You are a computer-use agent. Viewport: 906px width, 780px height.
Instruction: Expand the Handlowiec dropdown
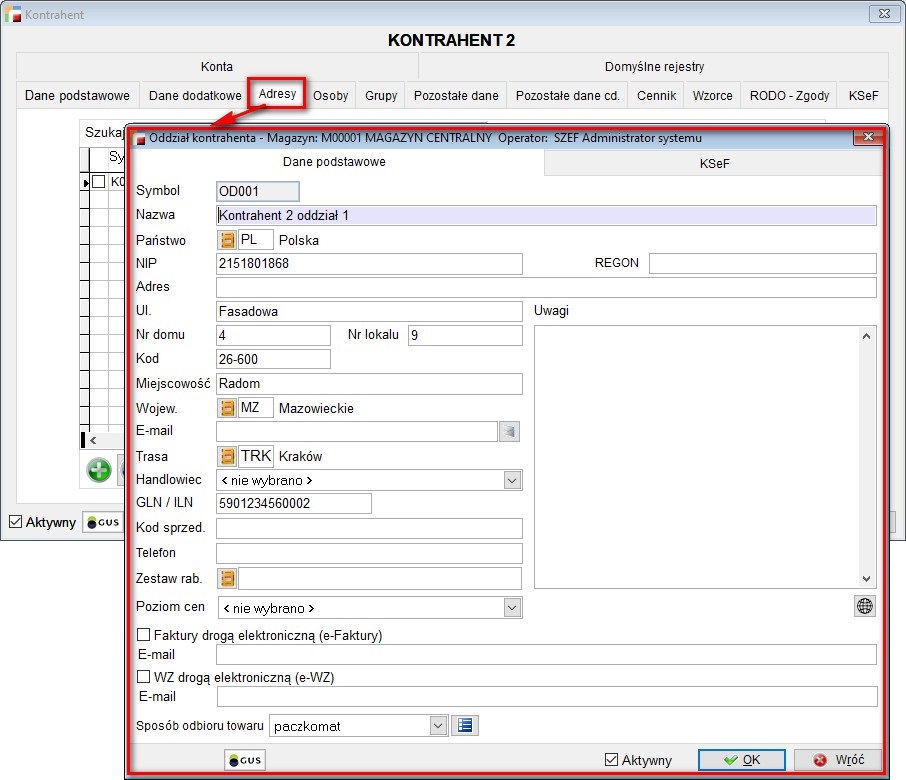click(x=512, y=481)
